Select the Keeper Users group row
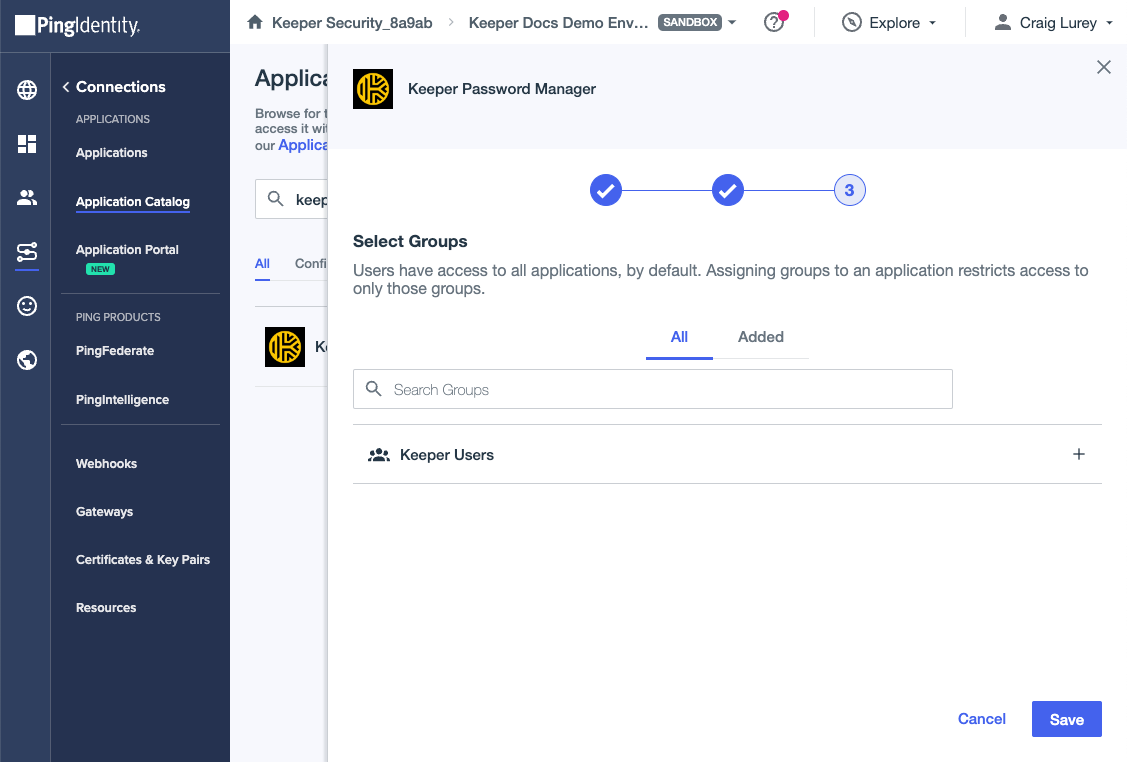The width and height of the screenshot is (1127, 762). click(x=727, y=454)
